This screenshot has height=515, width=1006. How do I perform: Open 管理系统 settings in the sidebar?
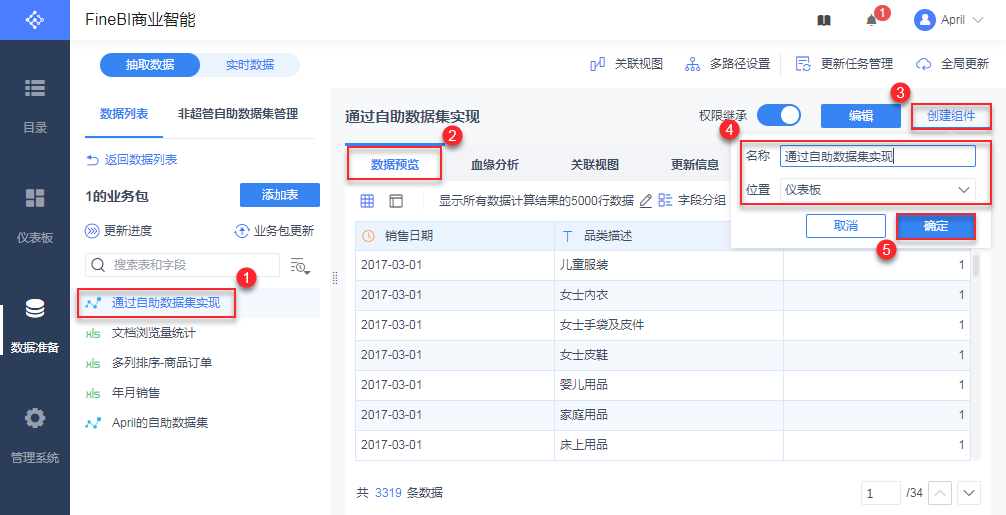(35, 436)
